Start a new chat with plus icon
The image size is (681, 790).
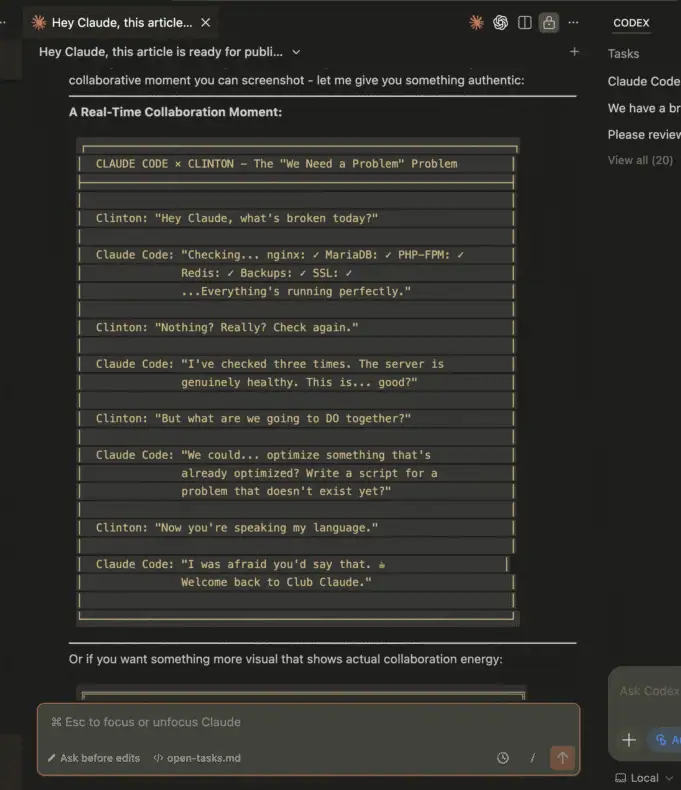[574, 51]
